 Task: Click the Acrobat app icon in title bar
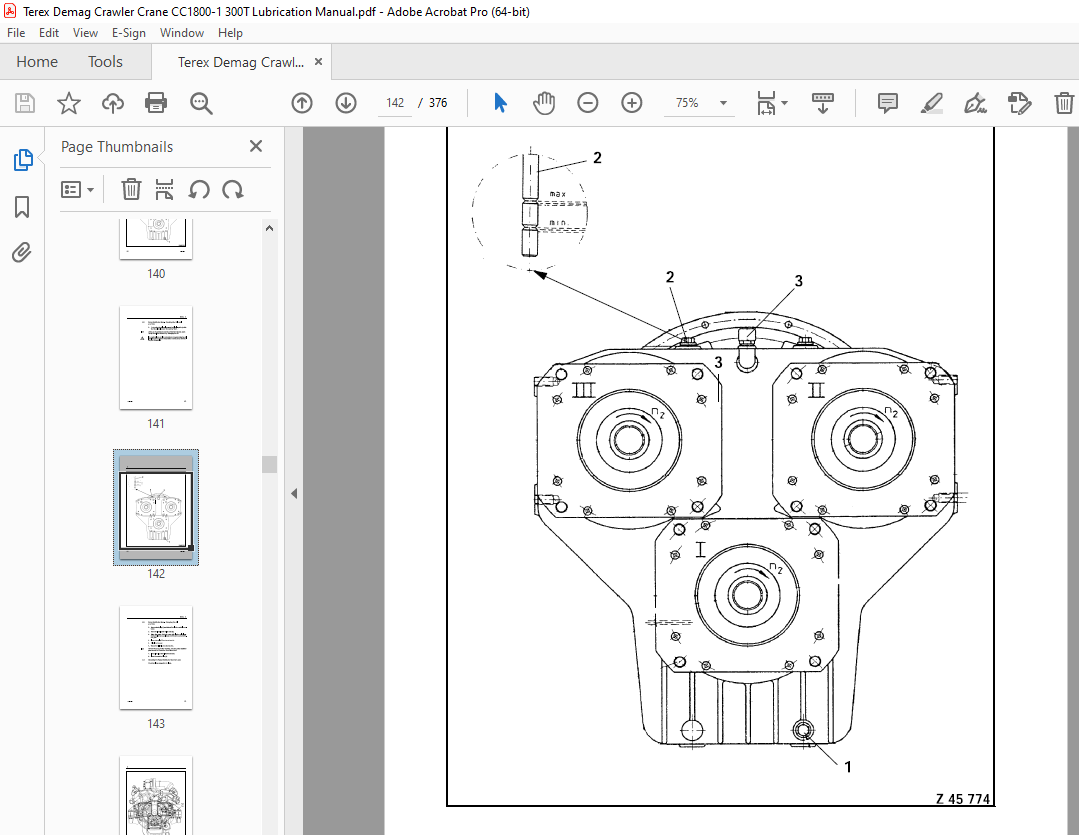coord(10,11)
